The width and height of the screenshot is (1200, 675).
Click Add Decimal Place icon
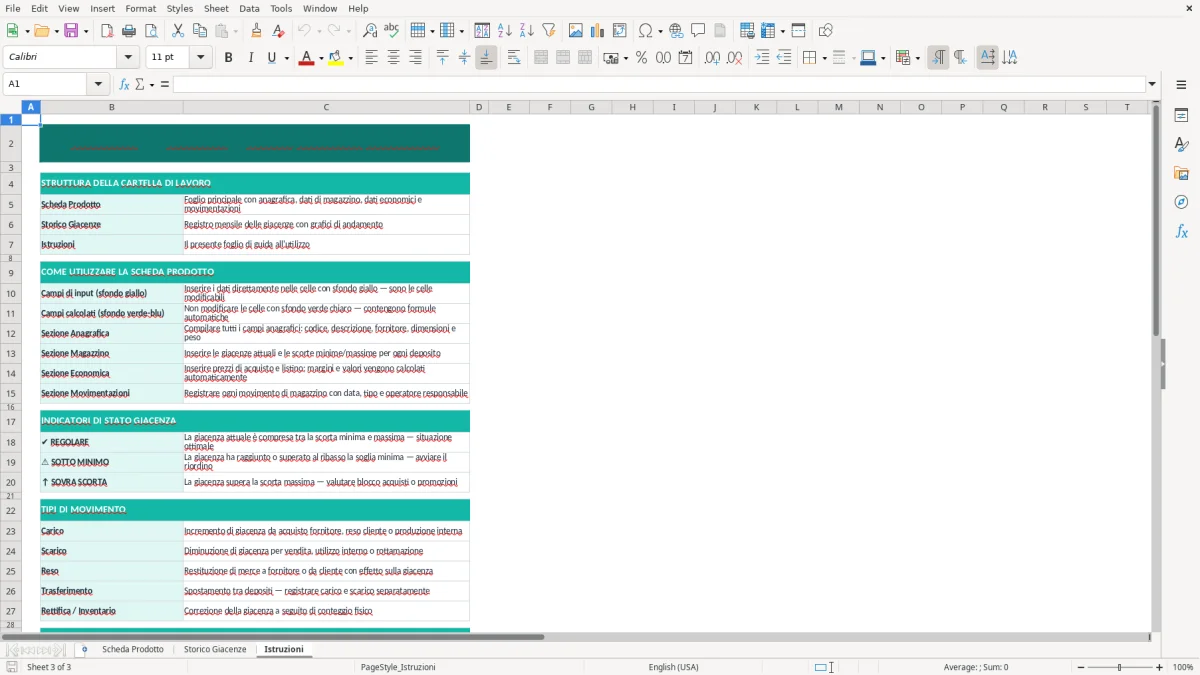712,58
